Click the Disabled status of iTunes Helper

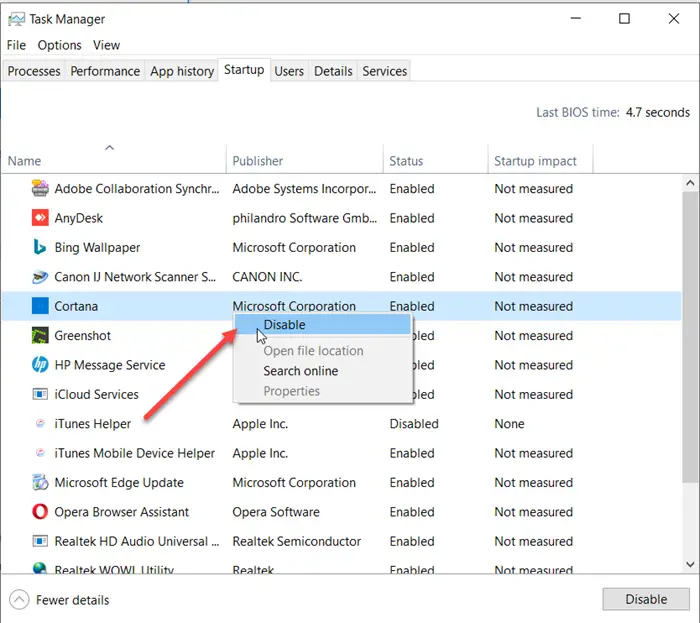(x=414, y=424)
